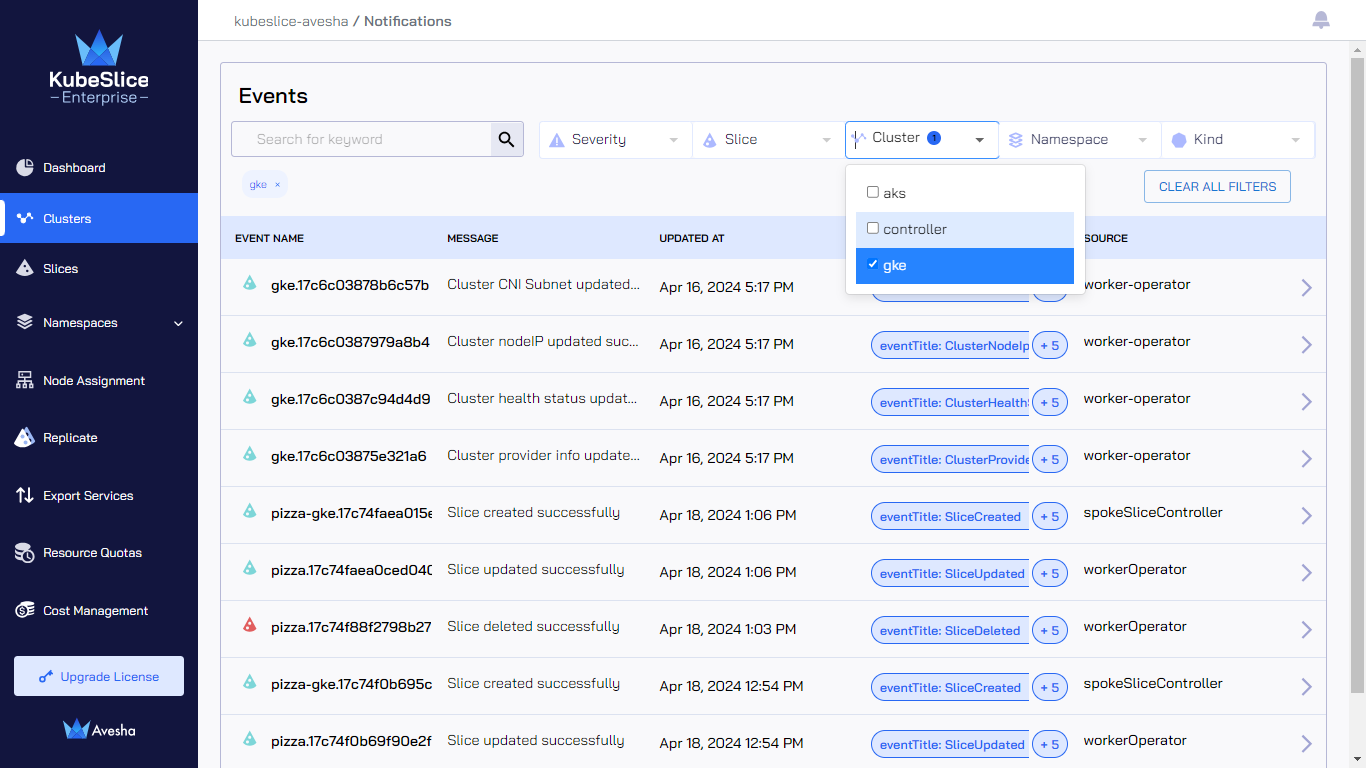Viewport: 1366px width, 768px height.
Task: Click the Cost Management icon
Action: coord(25,610)
